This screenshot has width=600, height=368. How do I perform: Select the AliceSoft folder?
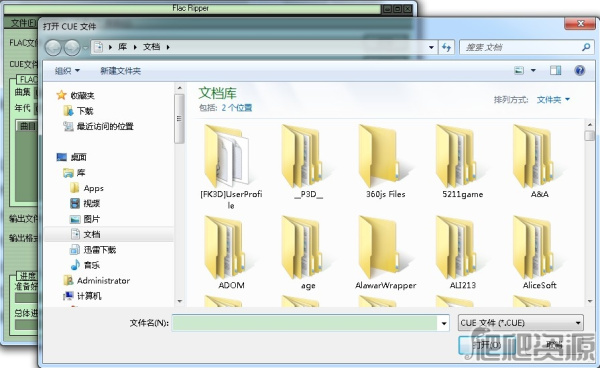click(x=540, y=252)
